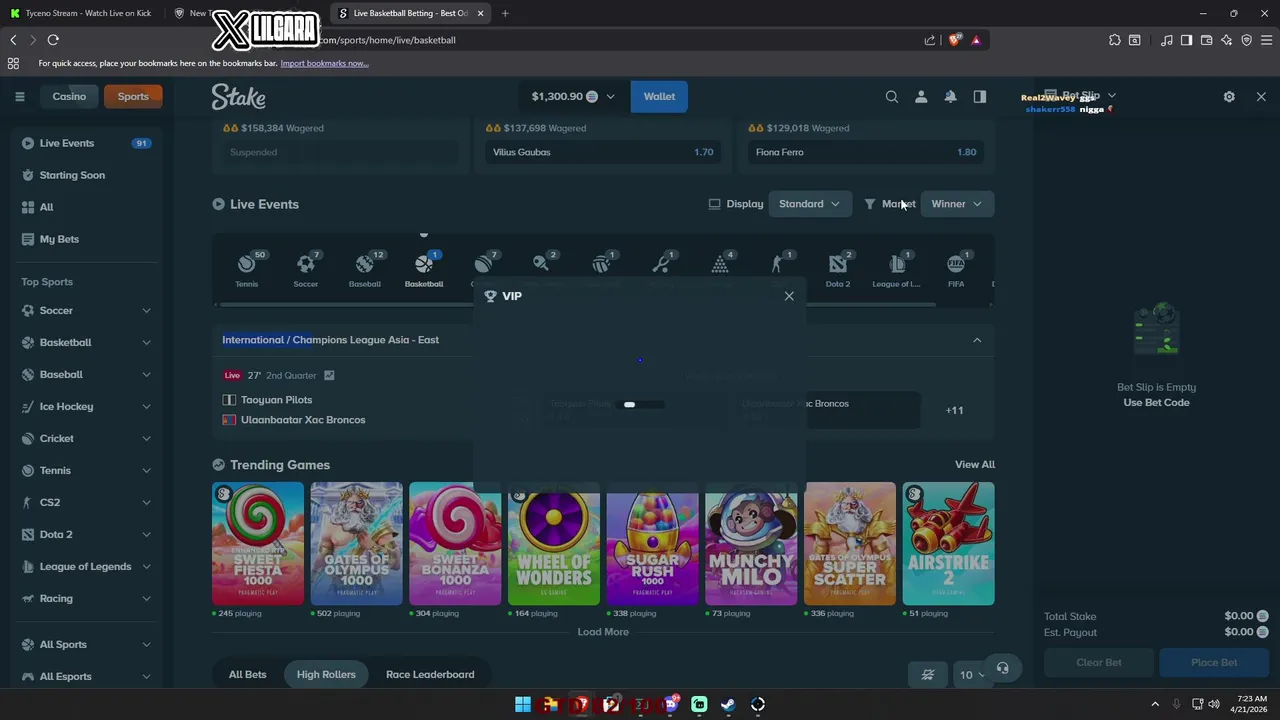This screenshot has height=720, width=1280.
Task: Switch to the Casino tab
Action: [69, 97]
